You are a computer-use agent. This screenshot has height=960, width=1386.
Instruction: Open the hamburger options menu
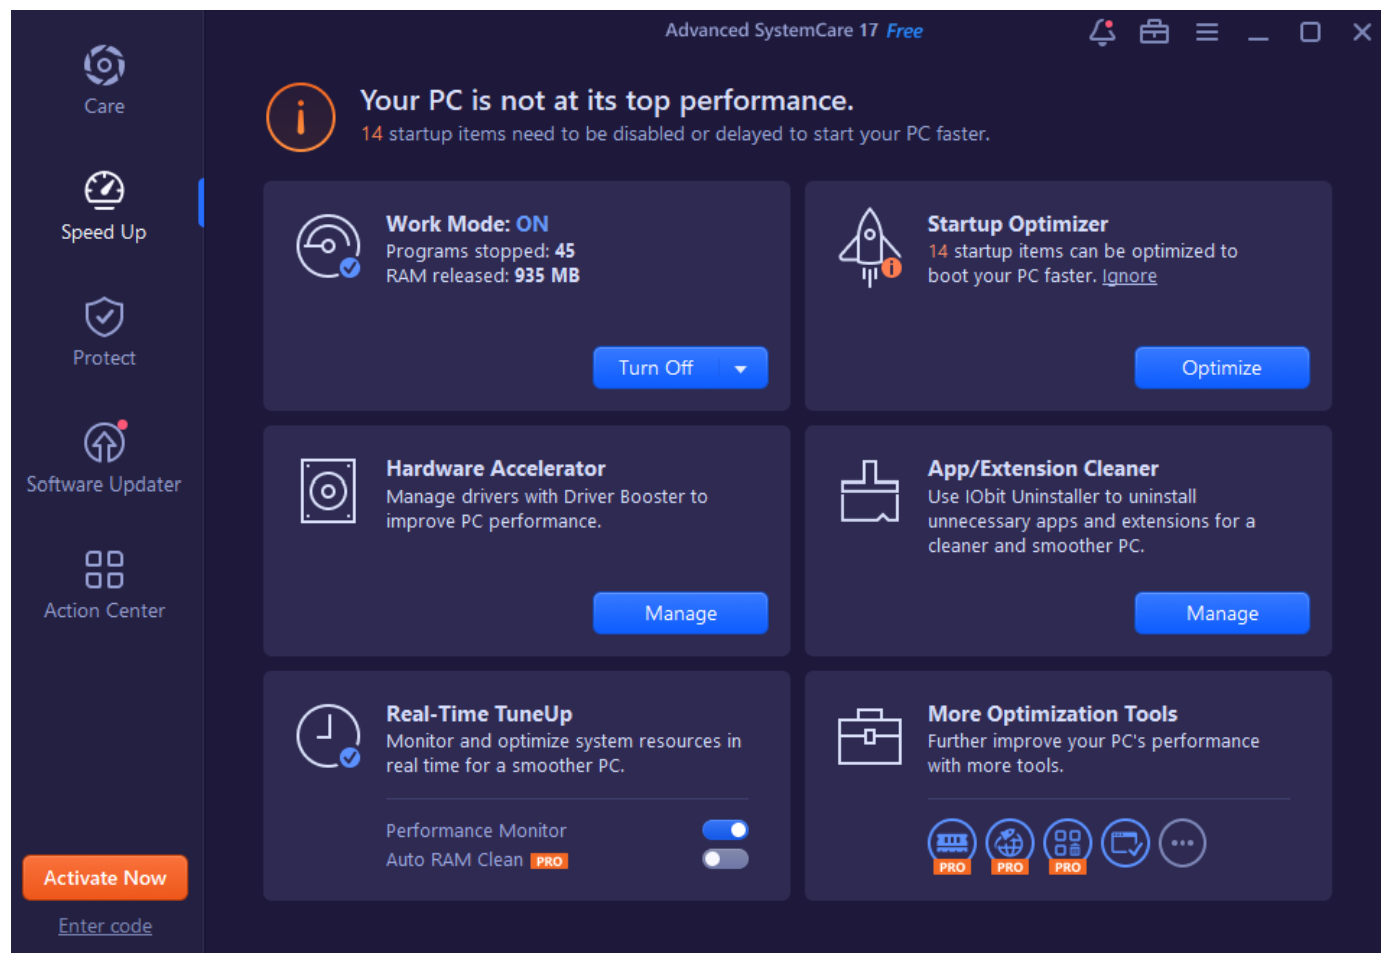tap(1207, 32)
